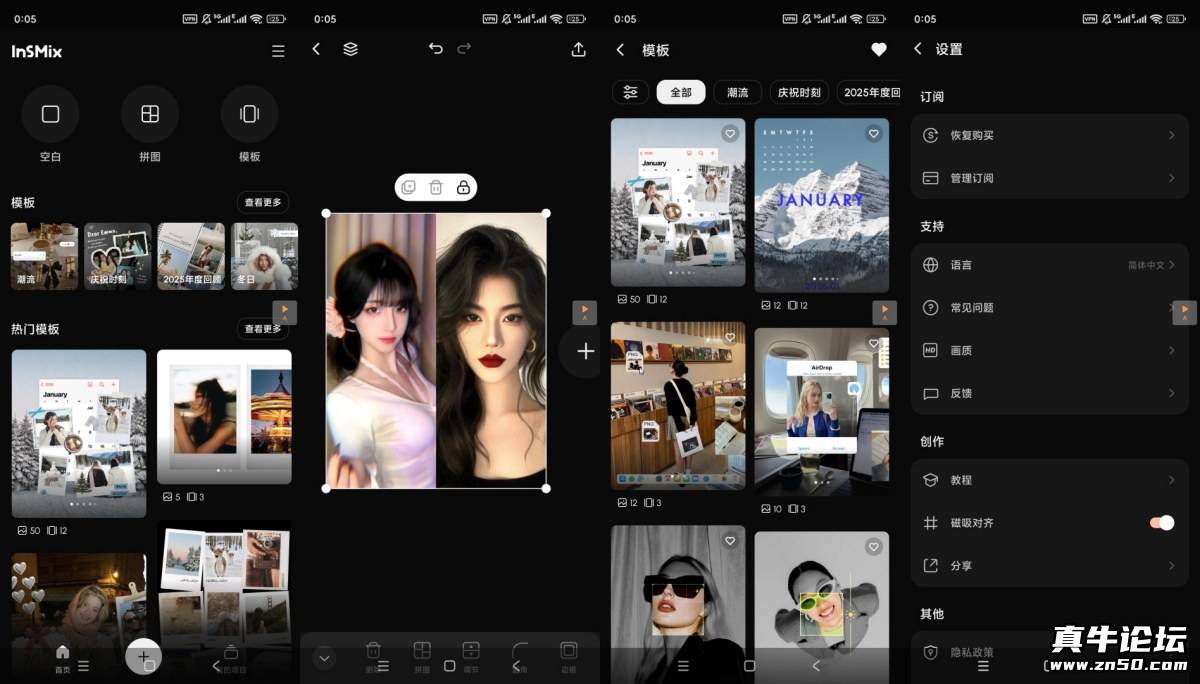Viewport: 1200px width, 684px height.
Task: Expand the 语言 language setting row
Action: [x=1049, y=265]
